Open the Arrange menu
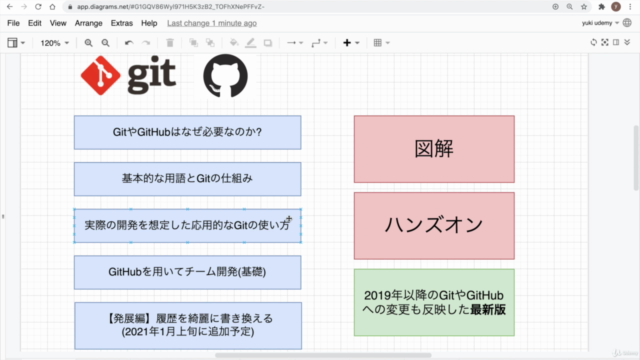 coord(89,23)
